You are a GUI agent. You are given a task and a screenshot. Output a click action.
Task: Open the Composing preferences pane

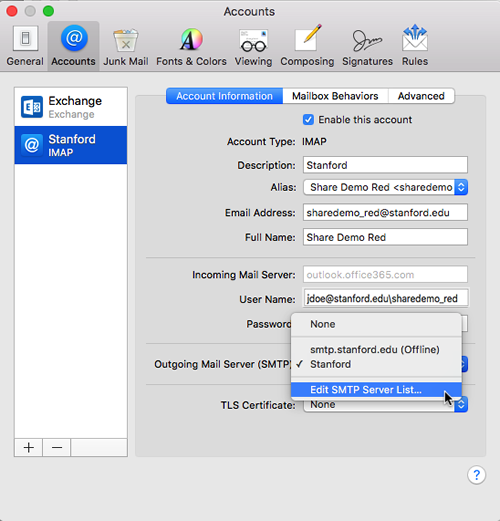307,46
